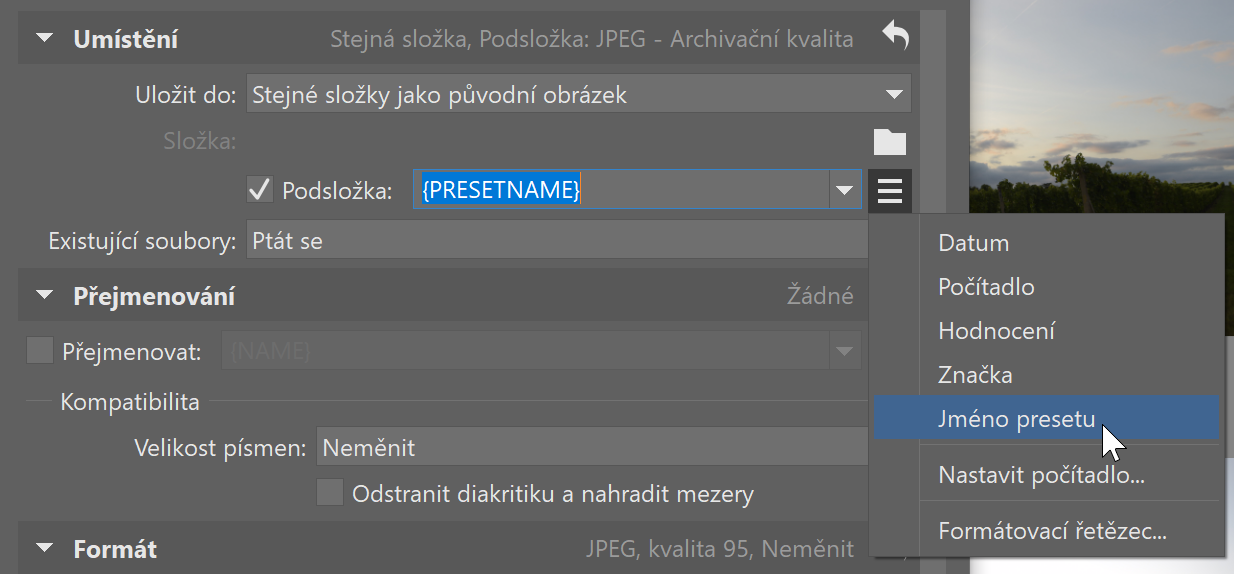Expand the Formát section
Viewport: 1234px width, 574px height.
pos(45,549)
